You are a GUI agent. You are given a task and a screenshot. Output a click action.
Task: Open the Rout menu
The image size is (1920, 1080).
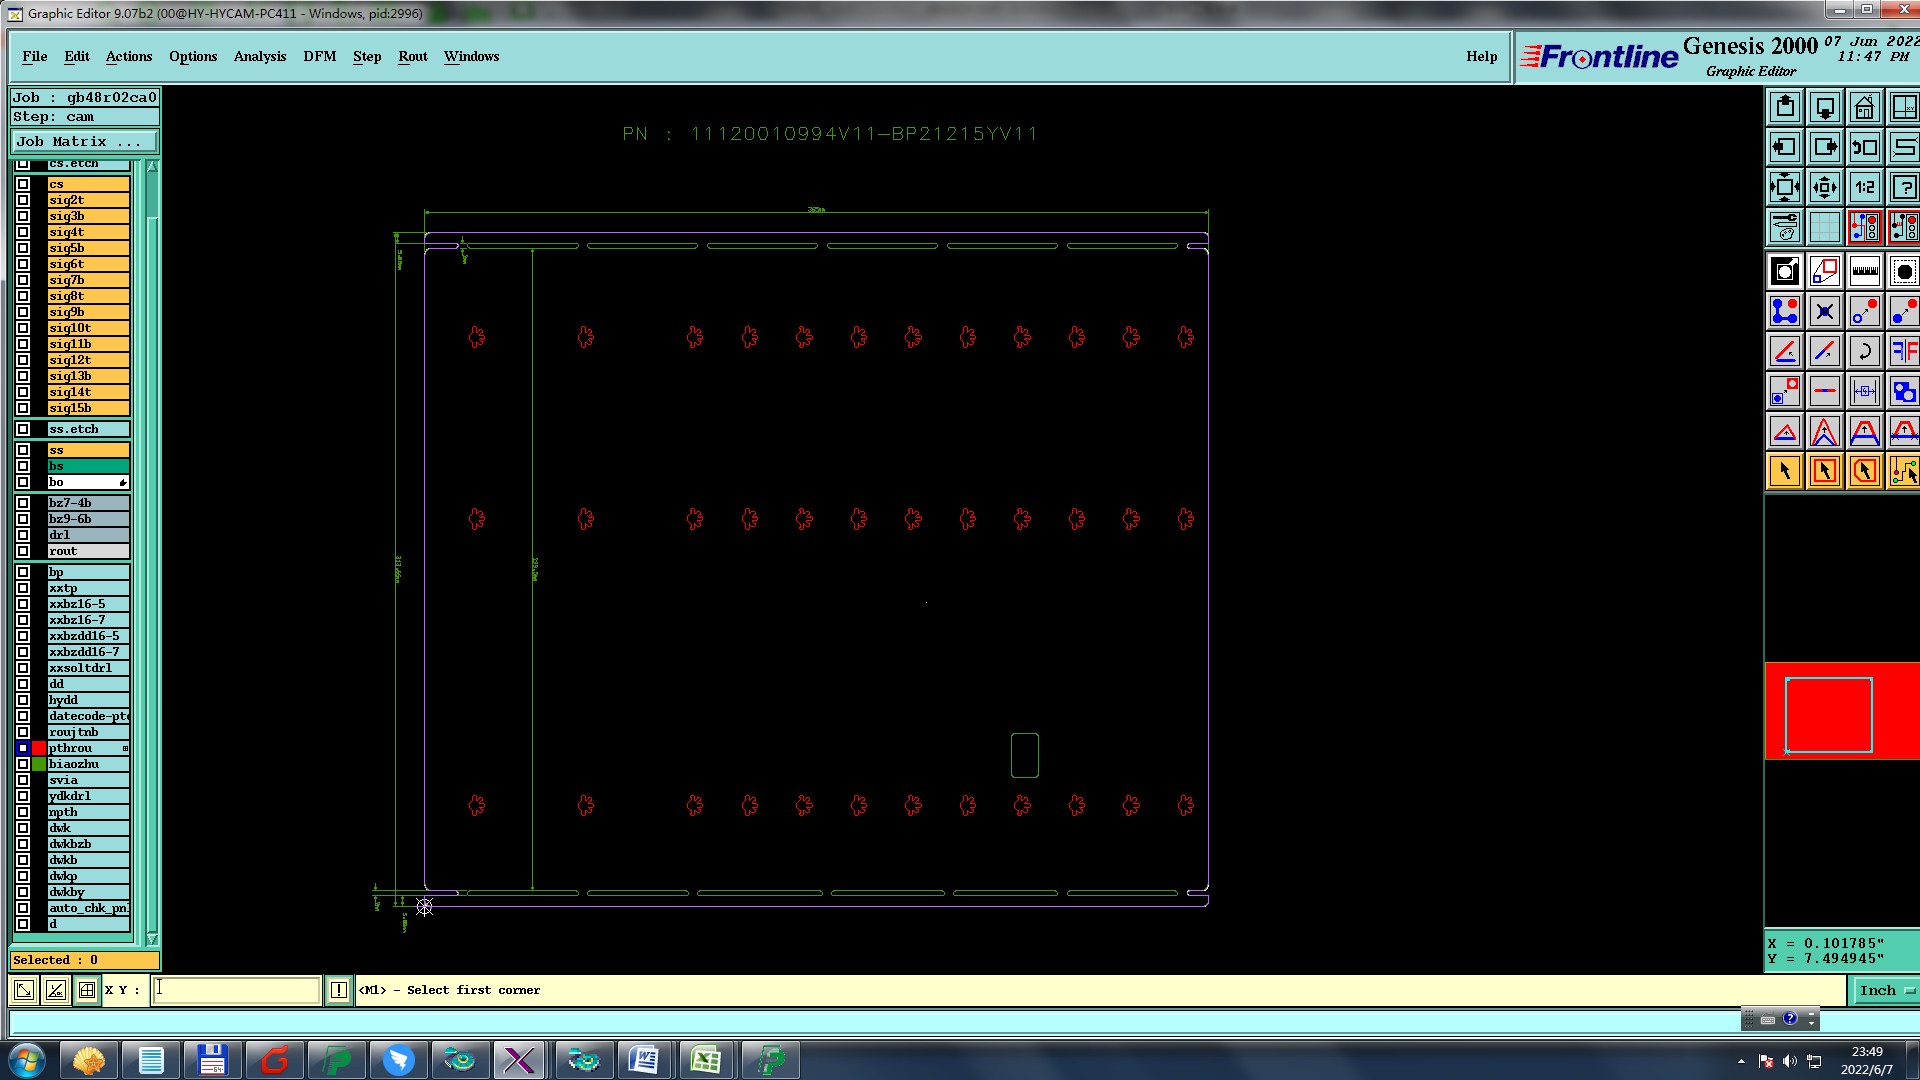pyautogui.click(x=413, y=57)
